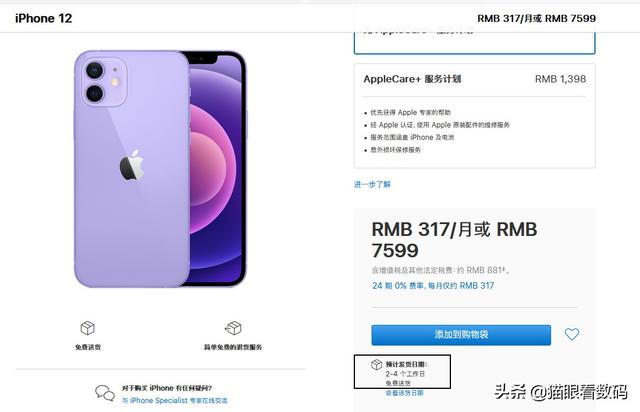640x412 pixels.
Task: Click the '简单免费的退货服务' returns label
Action: coord(233,347)
